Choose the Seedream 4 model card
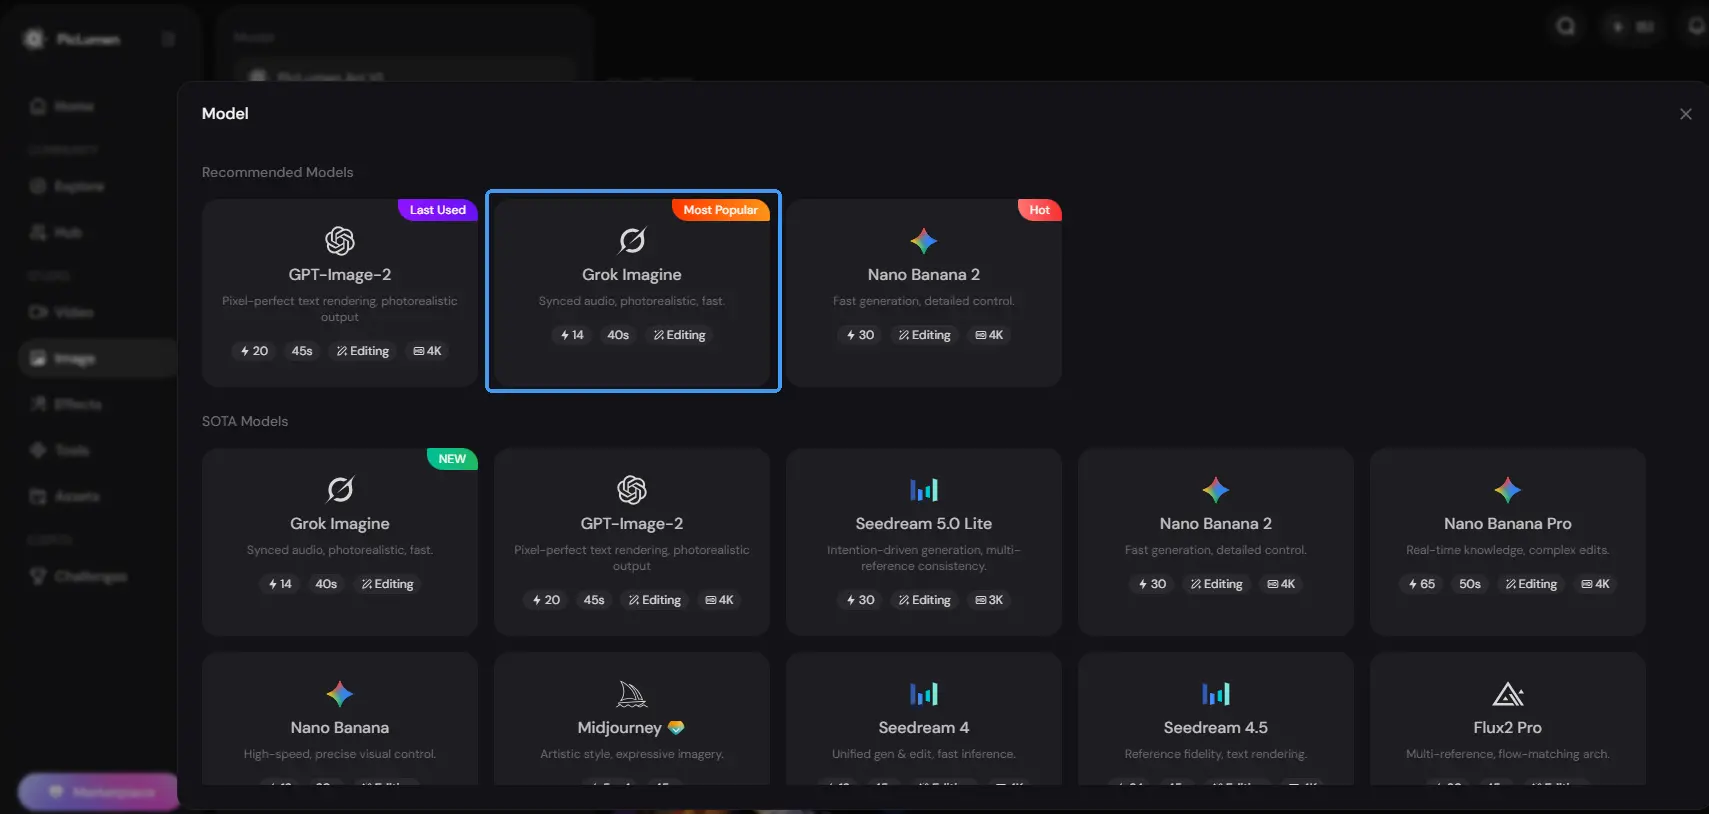Viewport: 1709px width, 814px height. tap(924, 718)
